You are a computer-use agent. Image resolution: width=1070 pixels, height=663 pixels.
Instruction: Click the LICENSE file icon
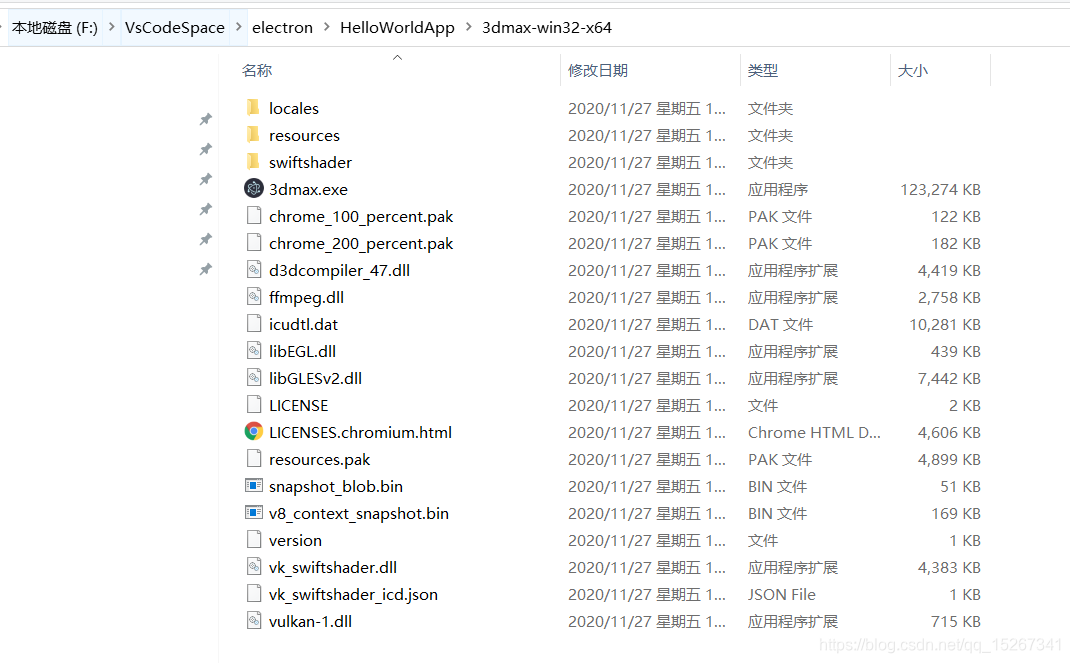(x=254, y=405)
